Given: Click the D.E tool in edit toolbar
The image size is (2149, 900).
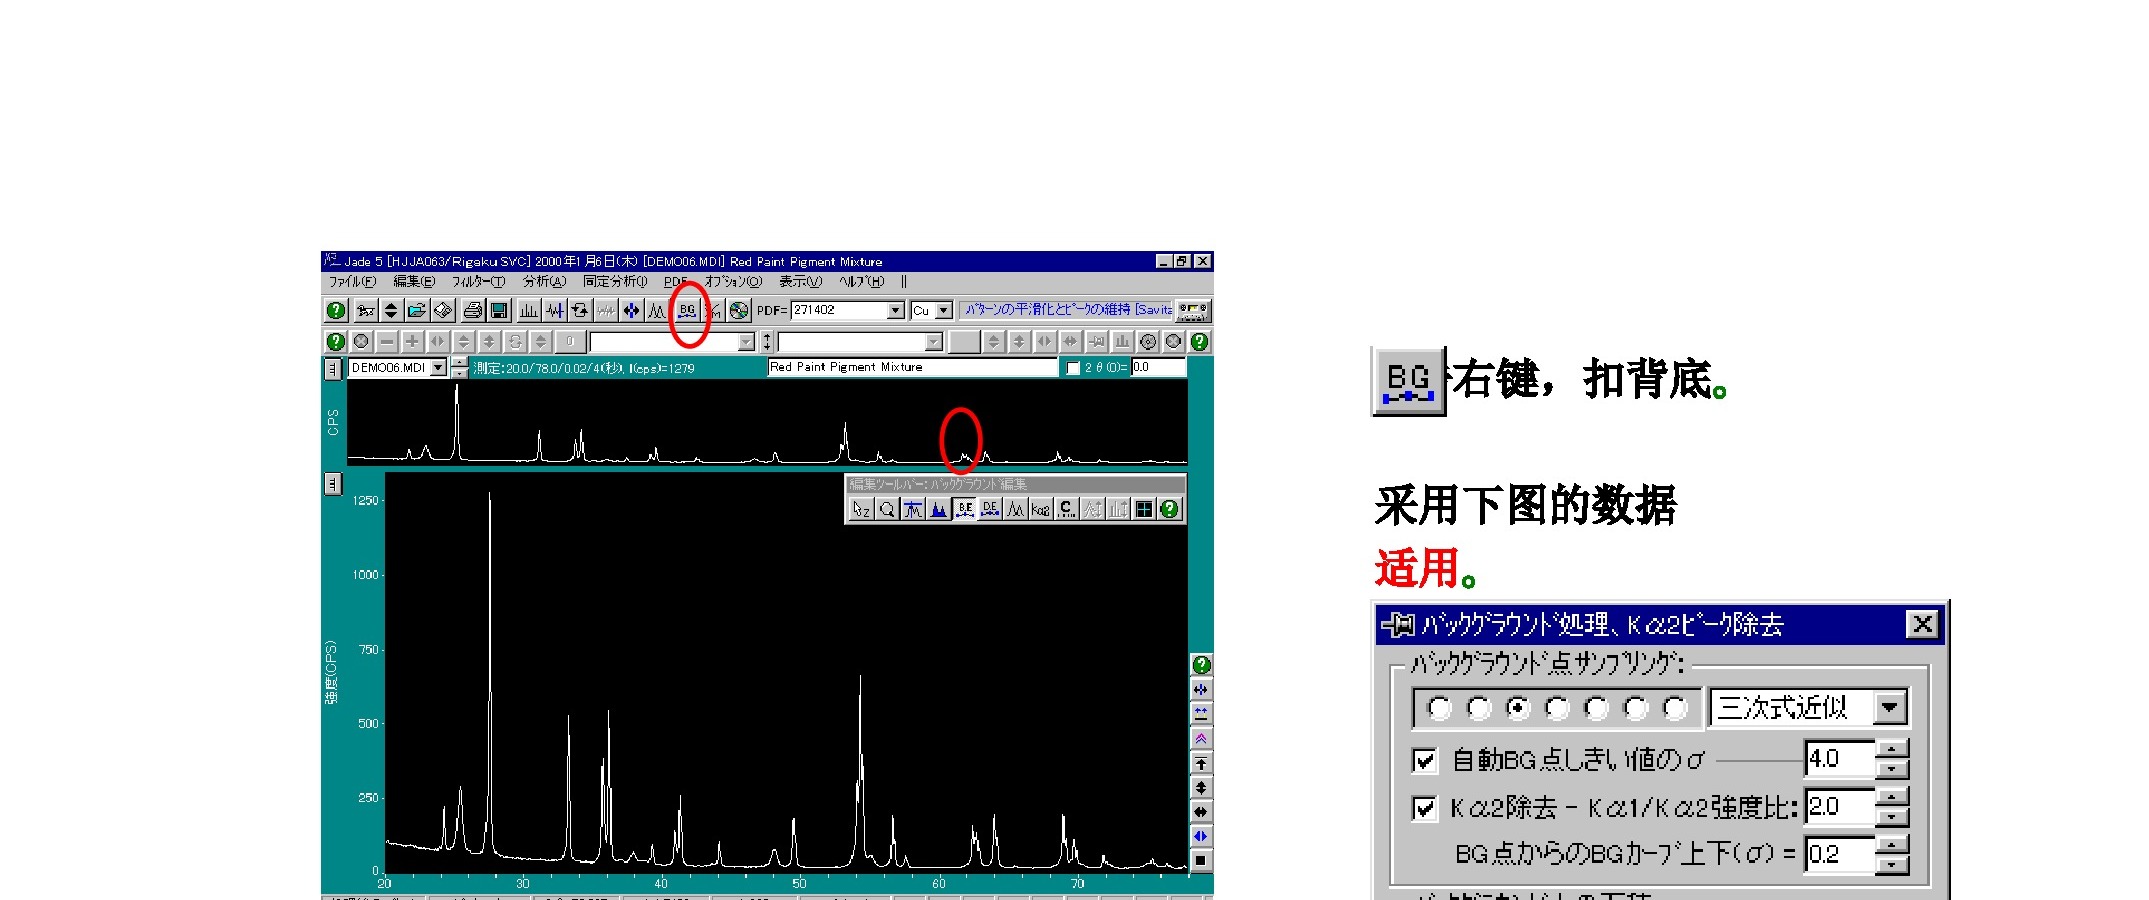Looking at the screenshot, I should [990, 509].
